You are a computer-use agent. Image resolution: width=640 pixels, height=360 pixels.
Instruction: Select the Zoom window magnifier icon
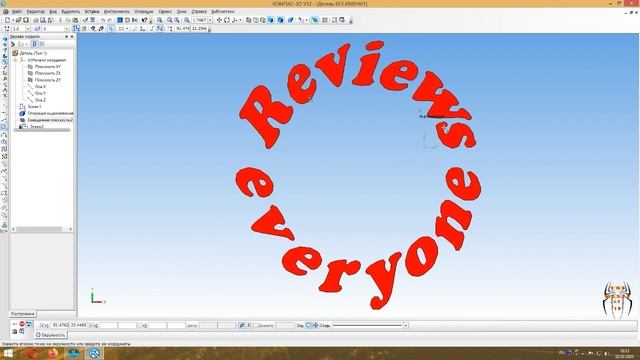(x=160, y=20)
